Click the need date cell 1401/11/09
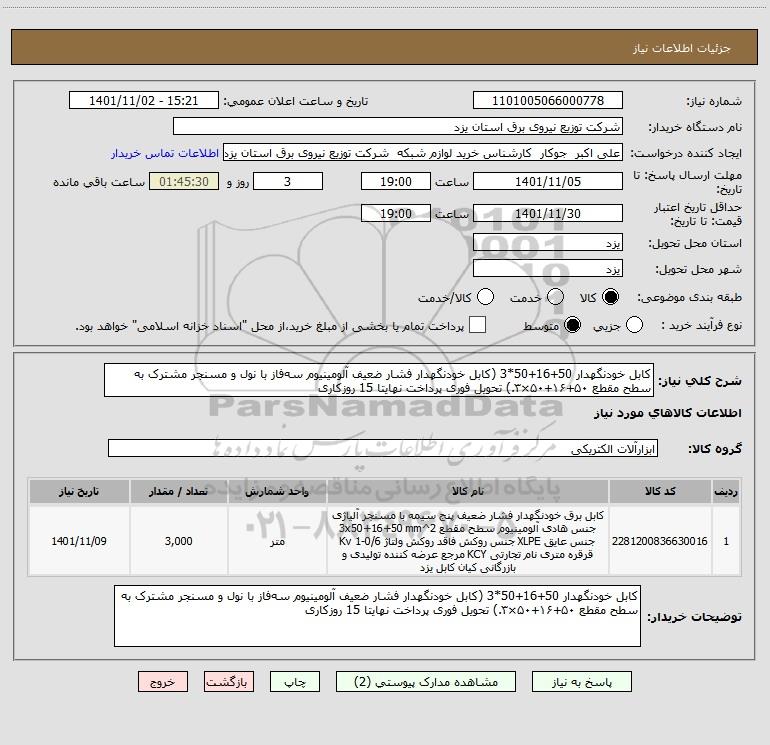This screenshot has height=745, width=770. pyautogui.click(x=79, y=541)
